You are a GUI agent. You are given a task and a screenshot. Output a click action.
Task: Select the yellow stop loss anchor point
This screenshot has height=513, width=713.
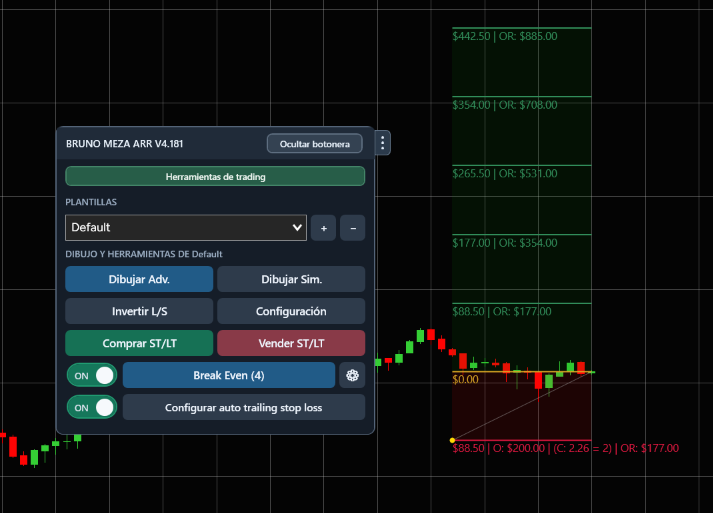[452, 440]
